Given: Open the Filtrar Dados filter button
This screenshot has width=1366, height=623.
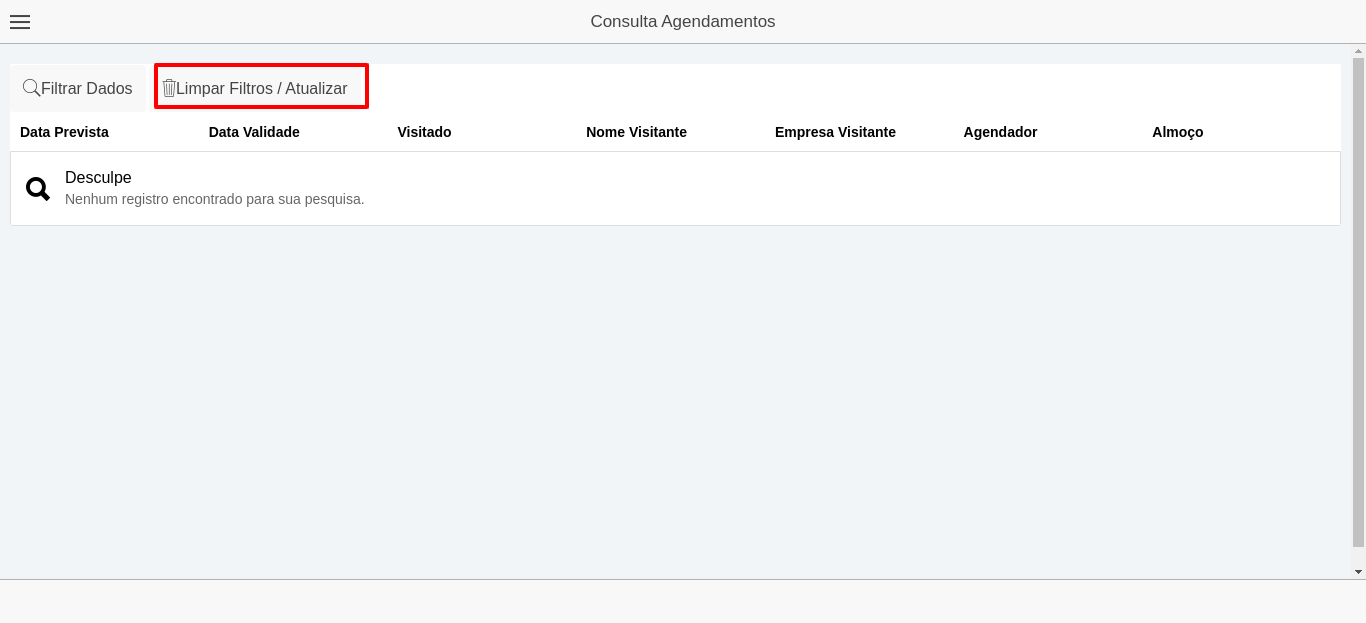Looking at the screenshot, I should coord(78,88).
